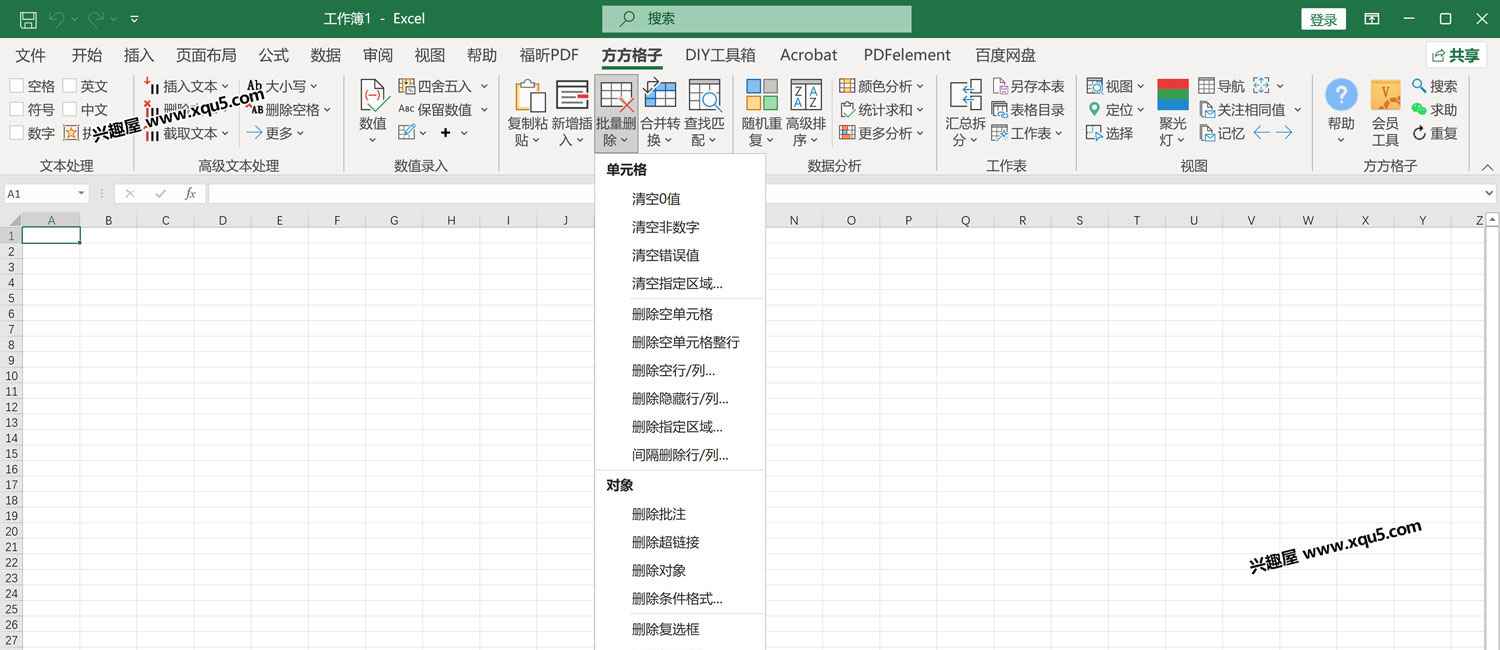
Task: Click the 选择 tool in 视图 group
Action: coord(1111,133)
